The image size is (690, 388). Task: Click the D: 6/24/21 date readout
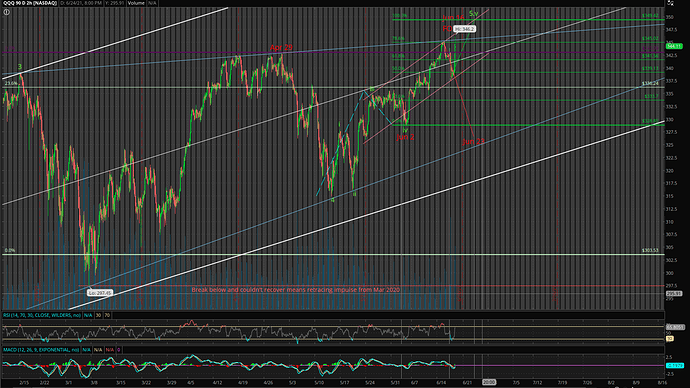click(x=81, y=3)
